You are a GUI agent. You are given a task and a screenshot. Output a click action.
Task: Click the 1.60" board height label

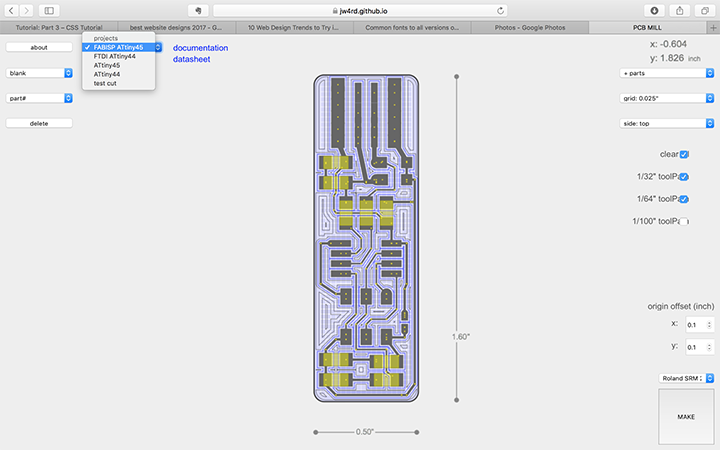[461, 337]
